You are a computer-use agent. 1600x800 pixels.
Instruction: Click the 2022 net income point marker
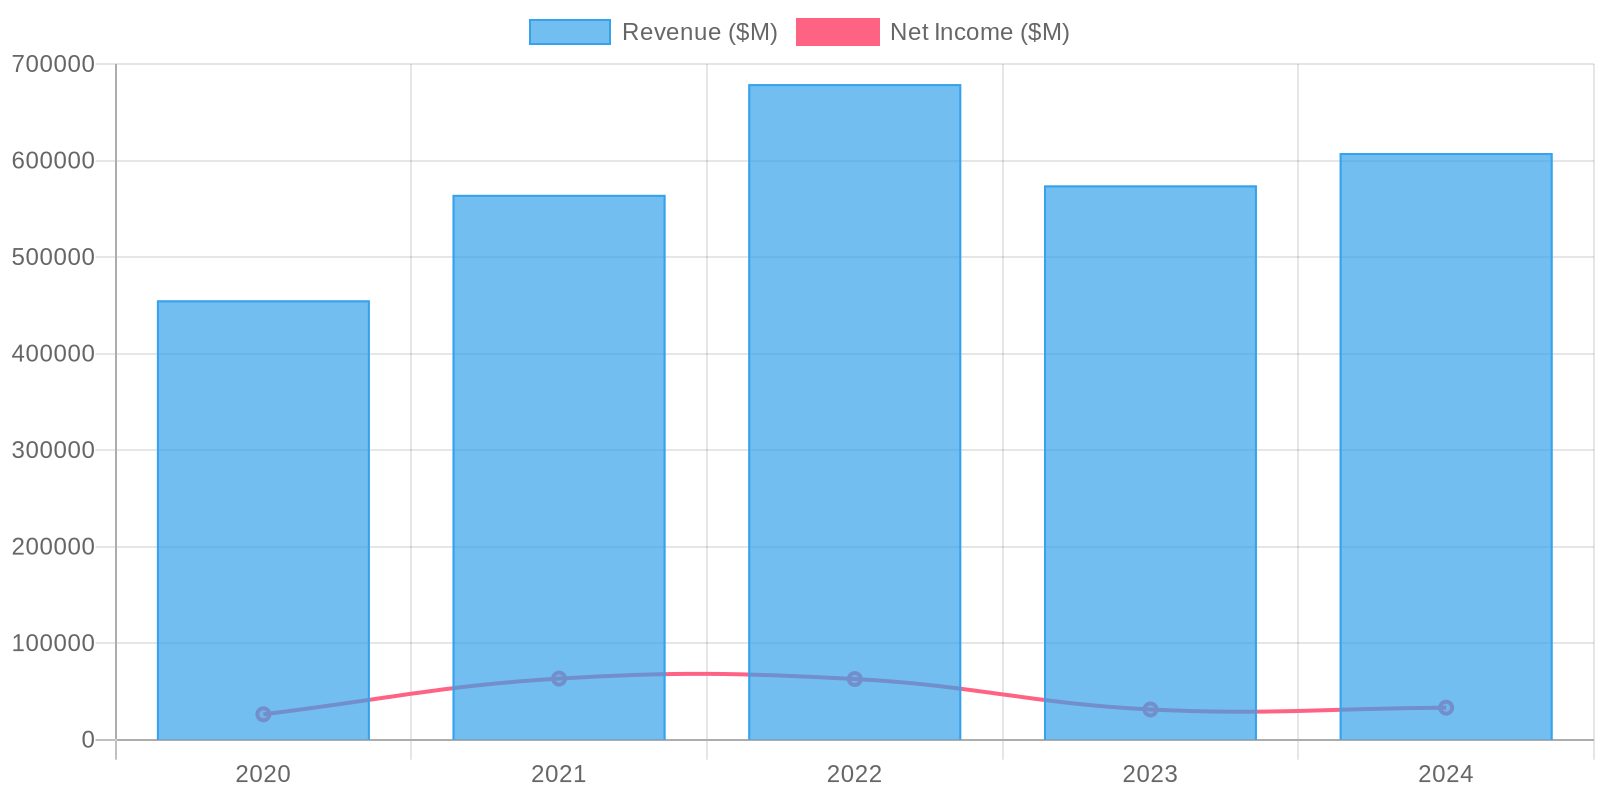(x=854, y=679)
